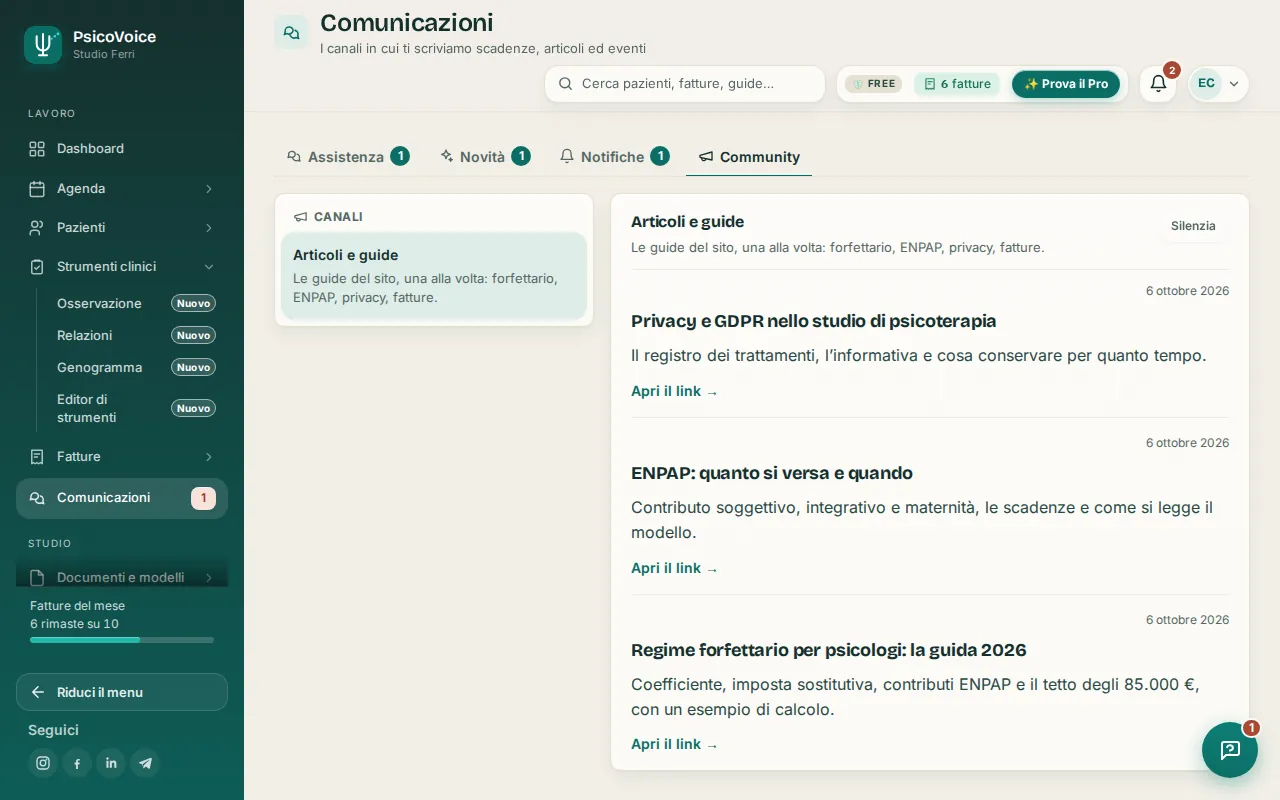The height and width of the screenshot is (800, 1280).
Task: Open Relazioni in the sidebar
Action: pos(136,335)
